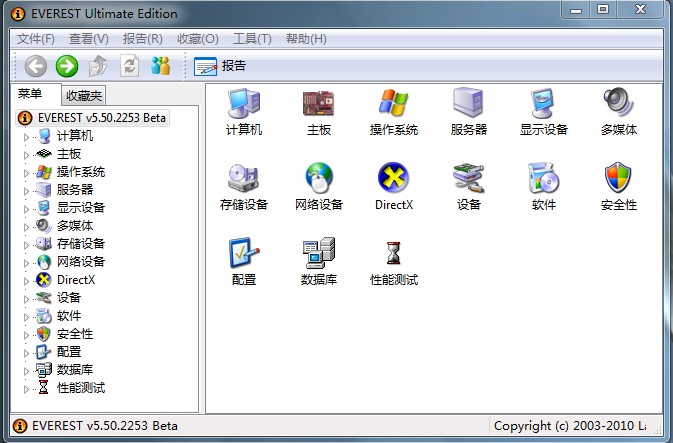
Task: Click the users (people) toolbar icon
Action: (161, 66)
